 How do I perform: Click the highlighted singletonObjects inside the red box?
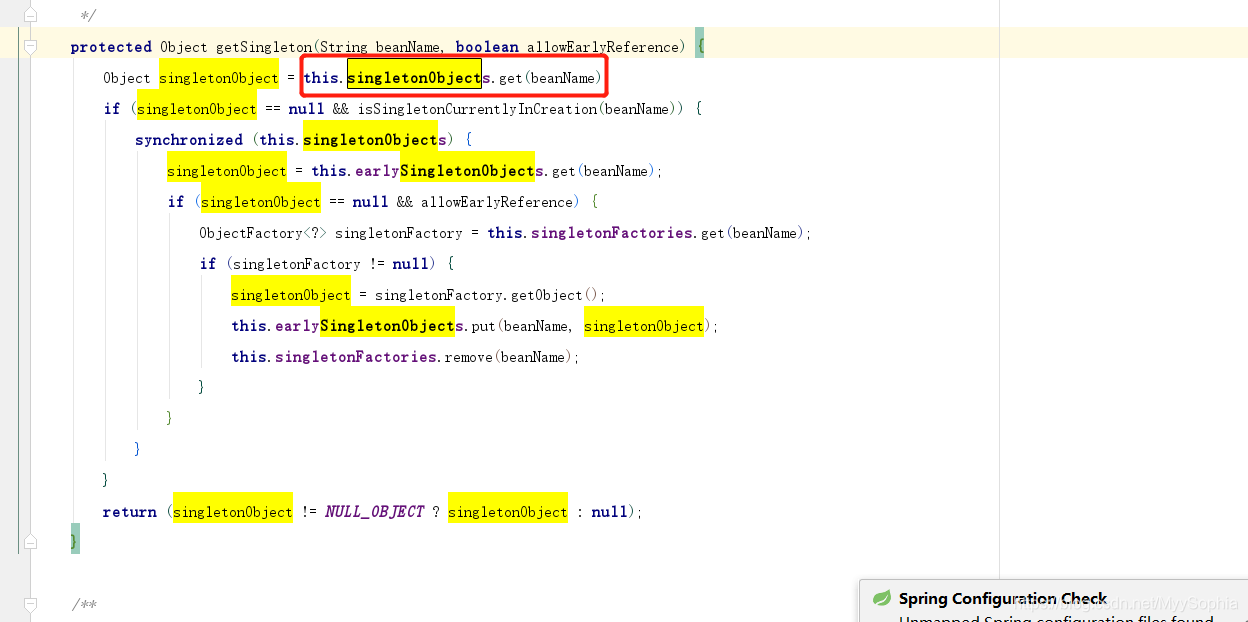[x=413, y=75]
